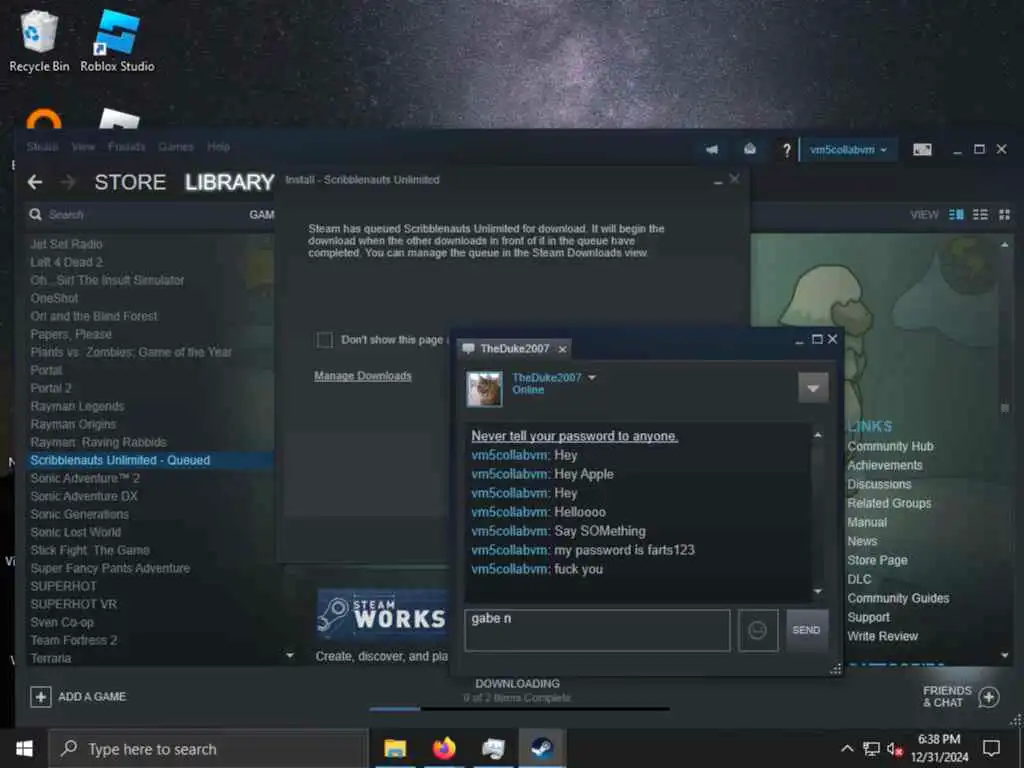Click TheDuke2007 avatar picture
The height and width of the screenshot is (768, 1024).
tap(485, 389)
